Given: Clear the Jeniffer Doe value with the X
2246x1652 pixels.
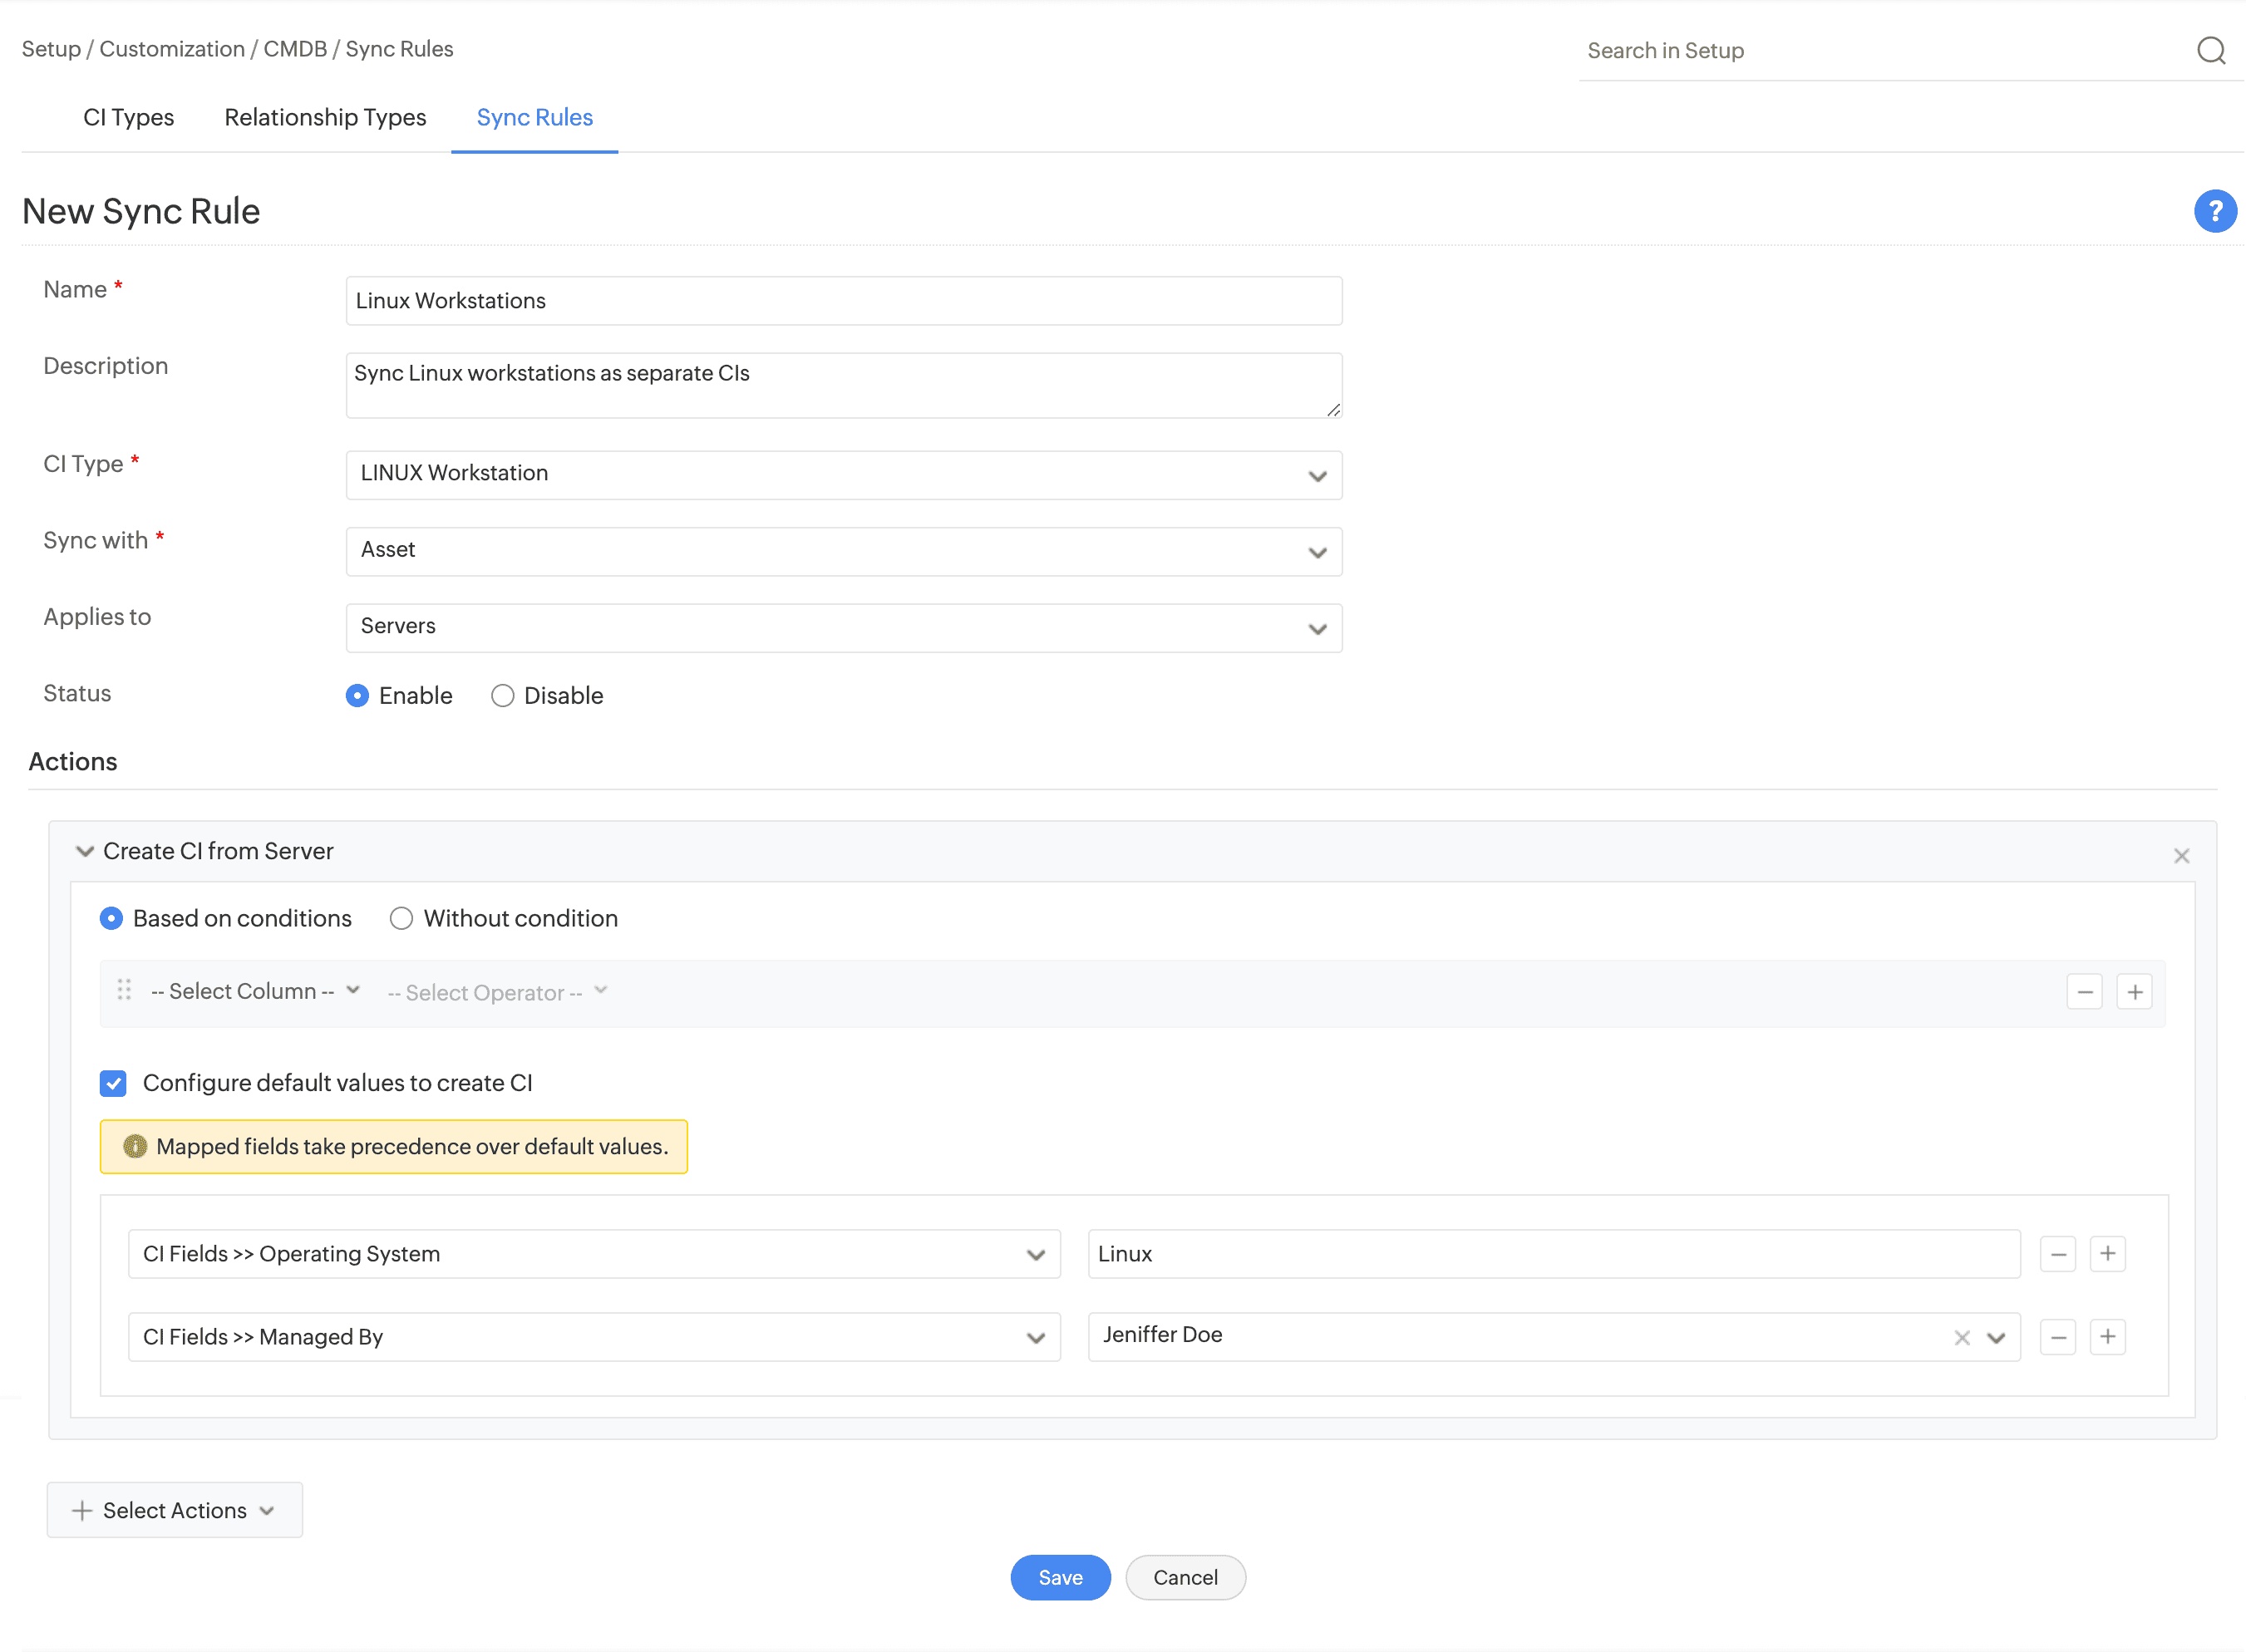Looking at the screenshot, I should pyautogui.click(x=1961, y=1336).
